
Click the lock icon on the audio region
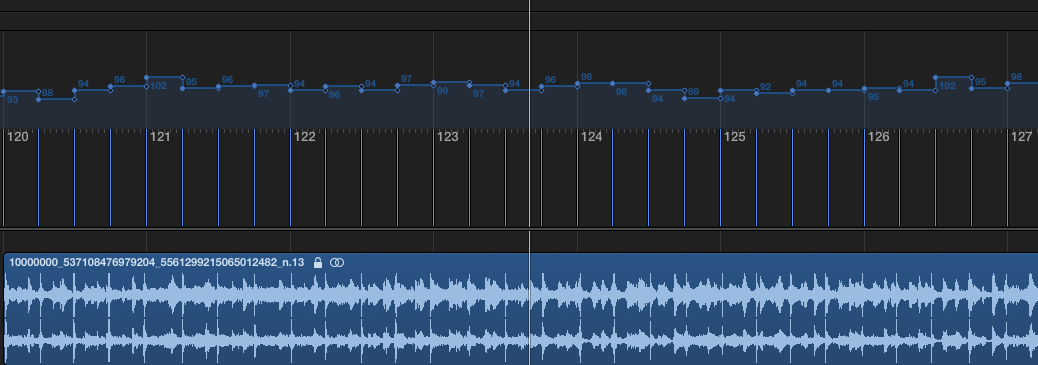tap(318, 262)
